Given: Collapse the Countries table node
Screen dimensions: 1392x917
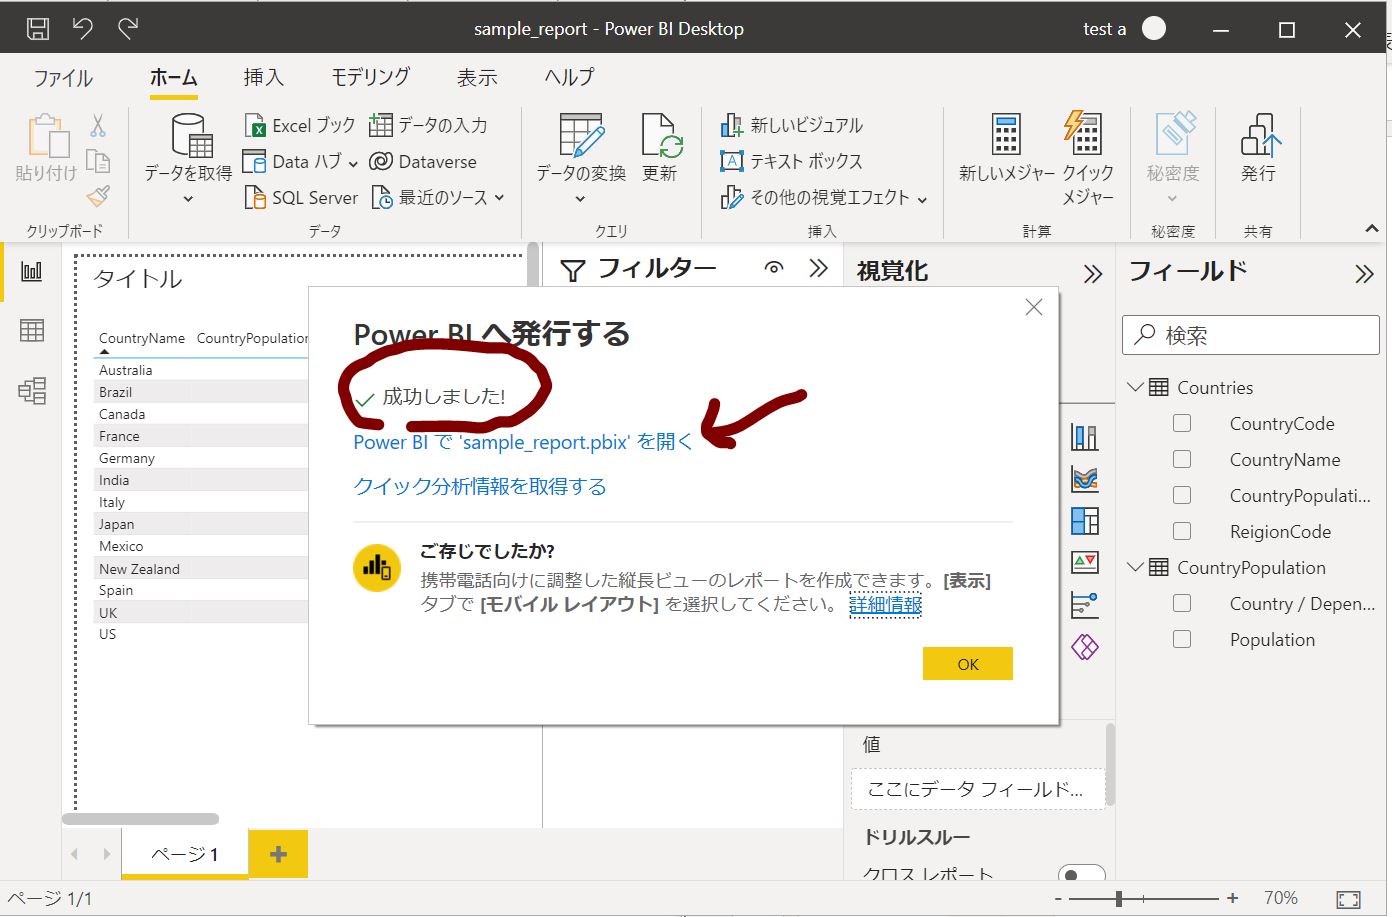Looking at the screenshot, I should tap(1135, 387).
